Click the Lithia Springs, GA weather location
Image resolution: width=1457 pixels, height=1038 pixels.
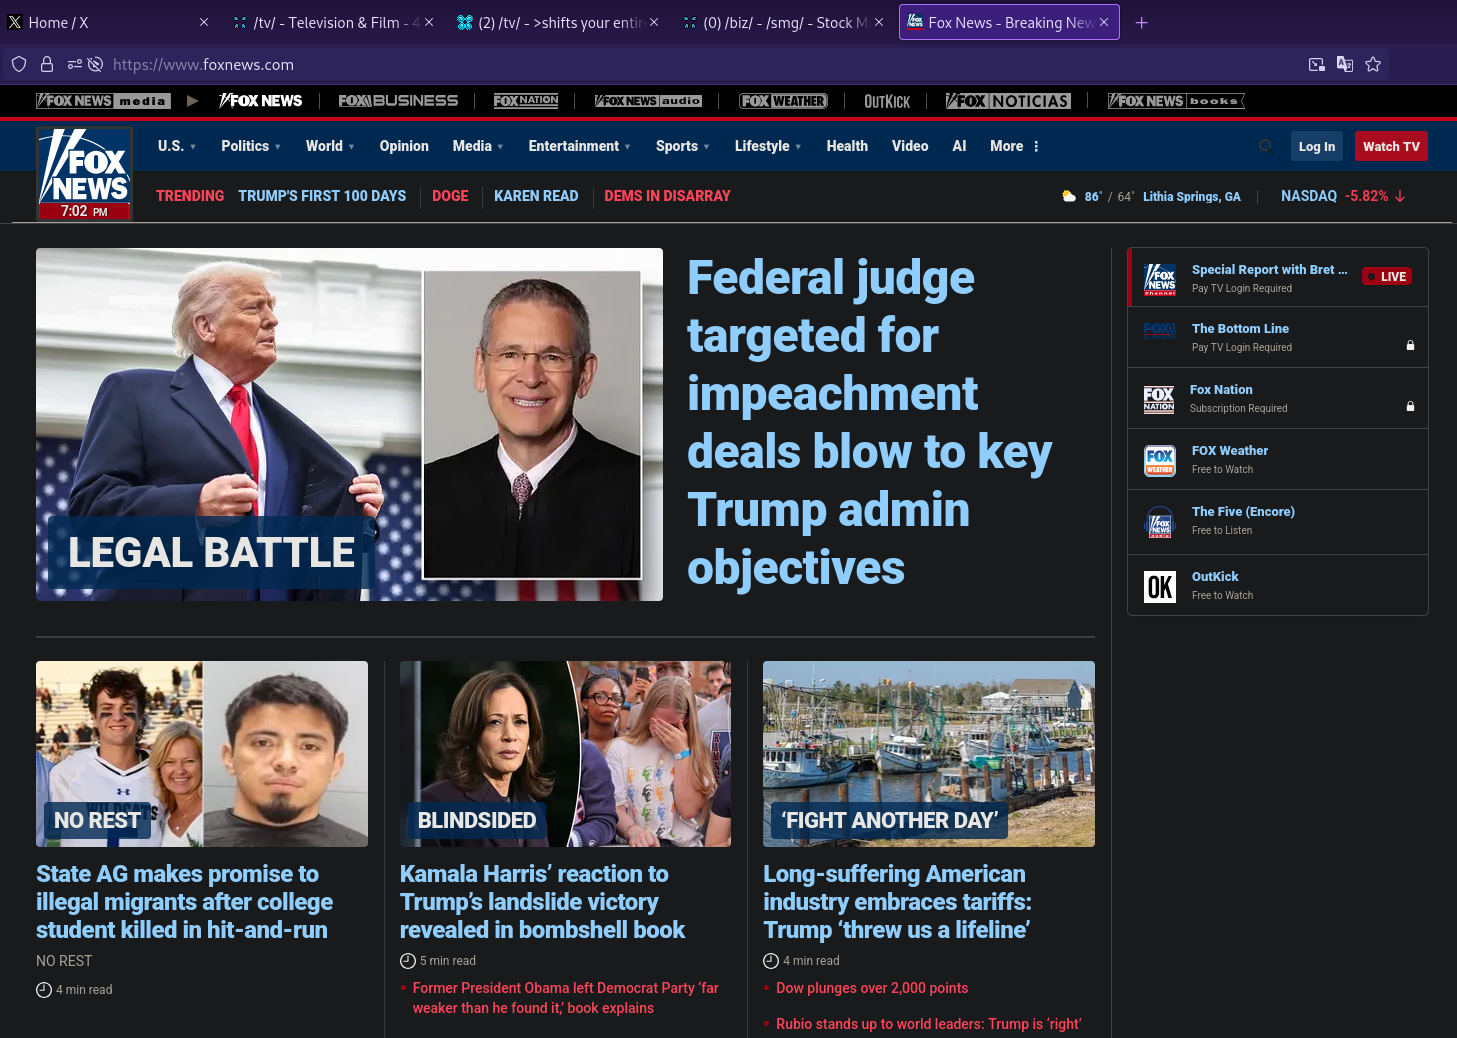pos(1192,197)
